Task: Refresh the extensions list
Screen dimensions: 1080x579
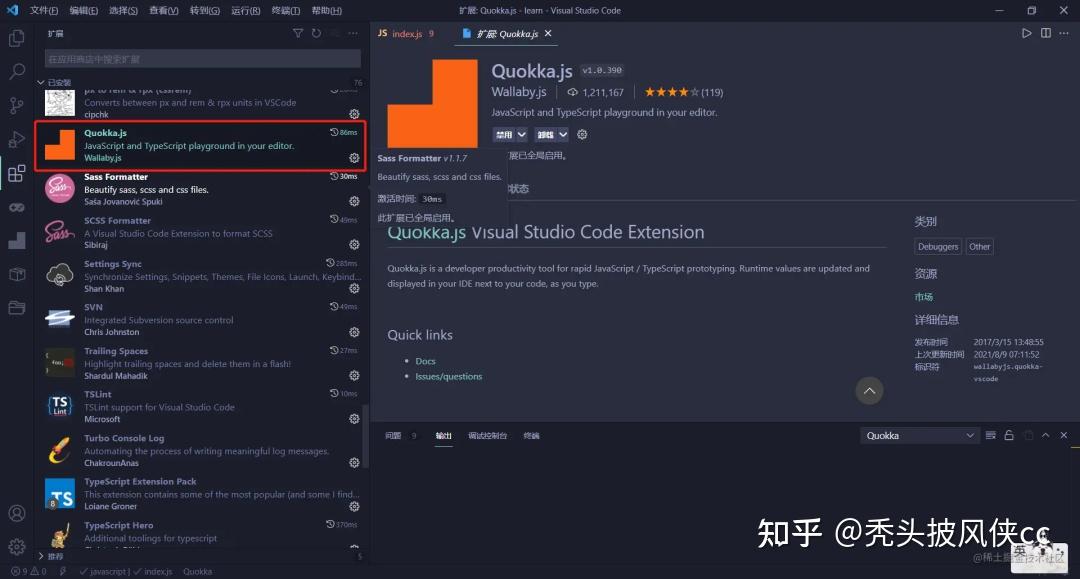Action: tap(316, 33)
